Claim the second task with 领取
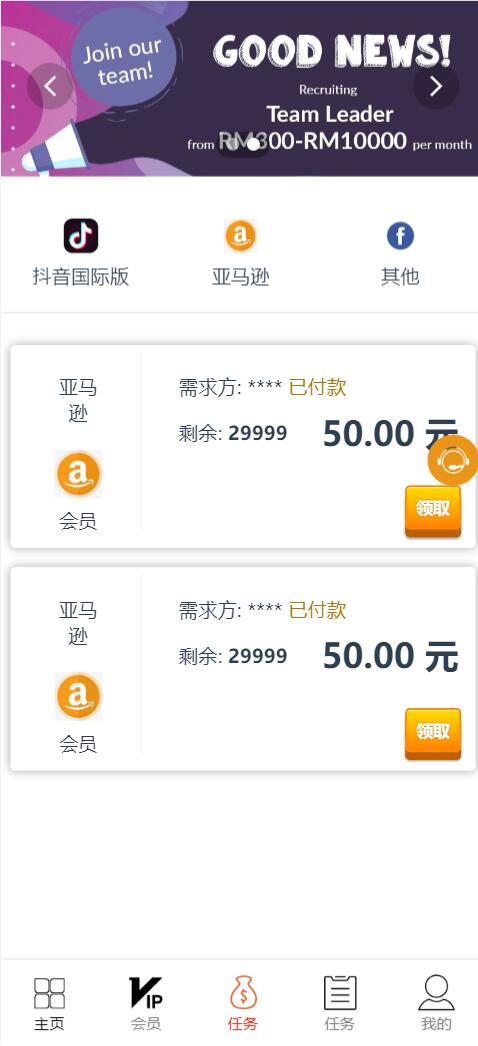Image resolution: width=478 pixels, height=1046 pixels. (433, 733)
